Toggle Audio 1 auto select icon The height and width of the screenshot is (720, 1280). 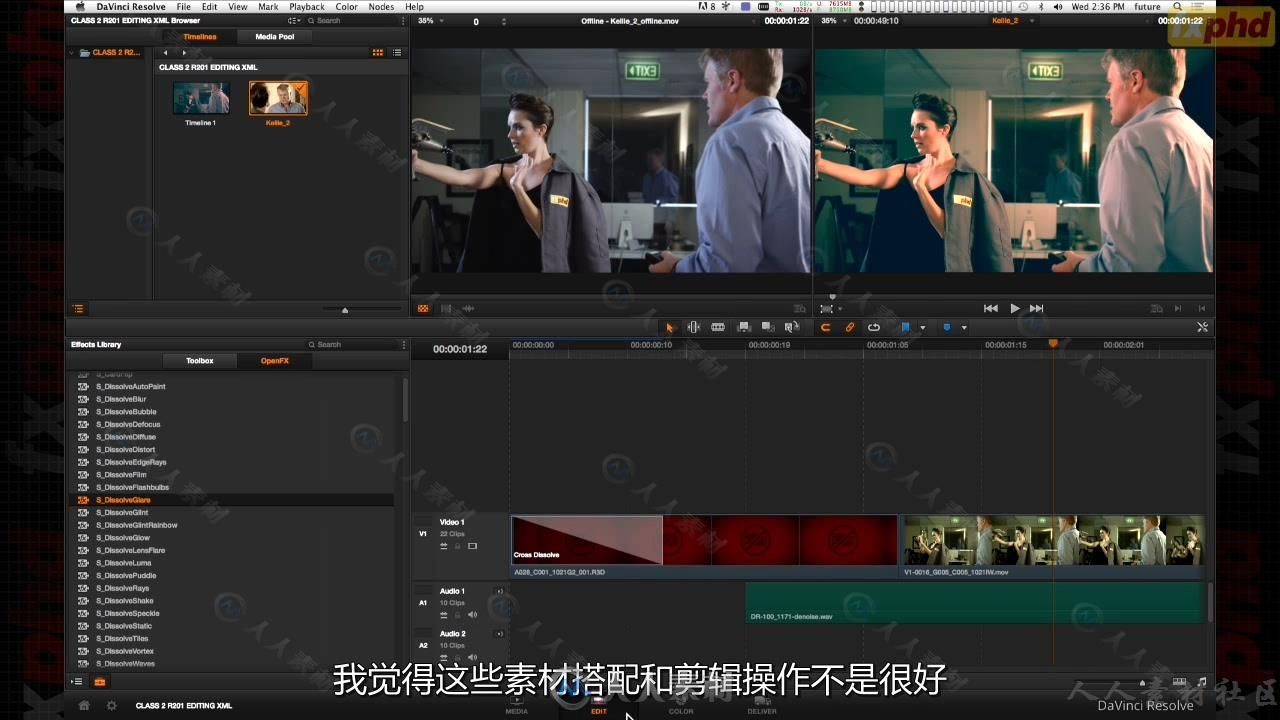click(444, 615)
